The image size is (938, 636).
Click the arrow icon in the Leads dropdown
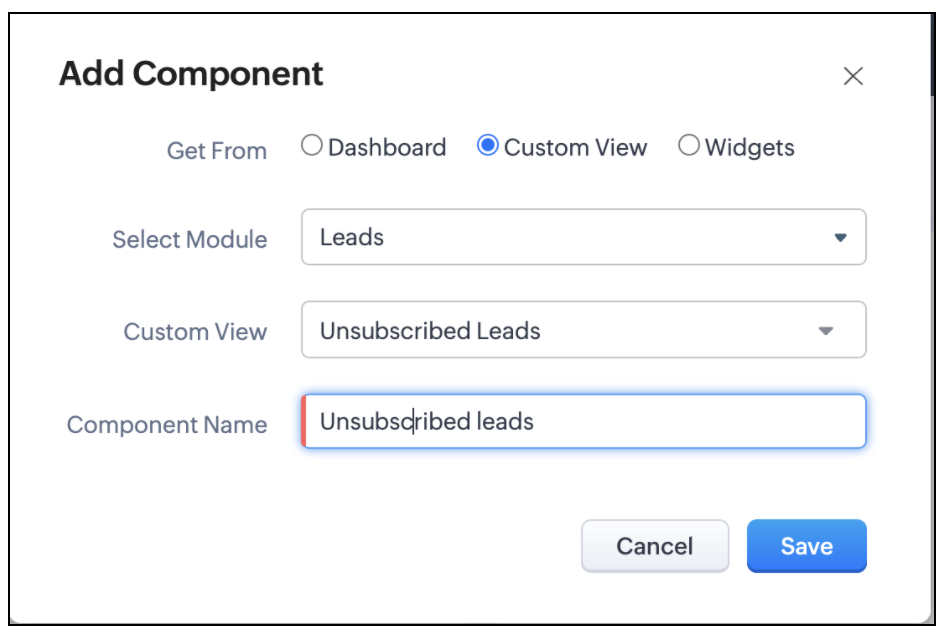pyautogui.click(x=840, y=238)
